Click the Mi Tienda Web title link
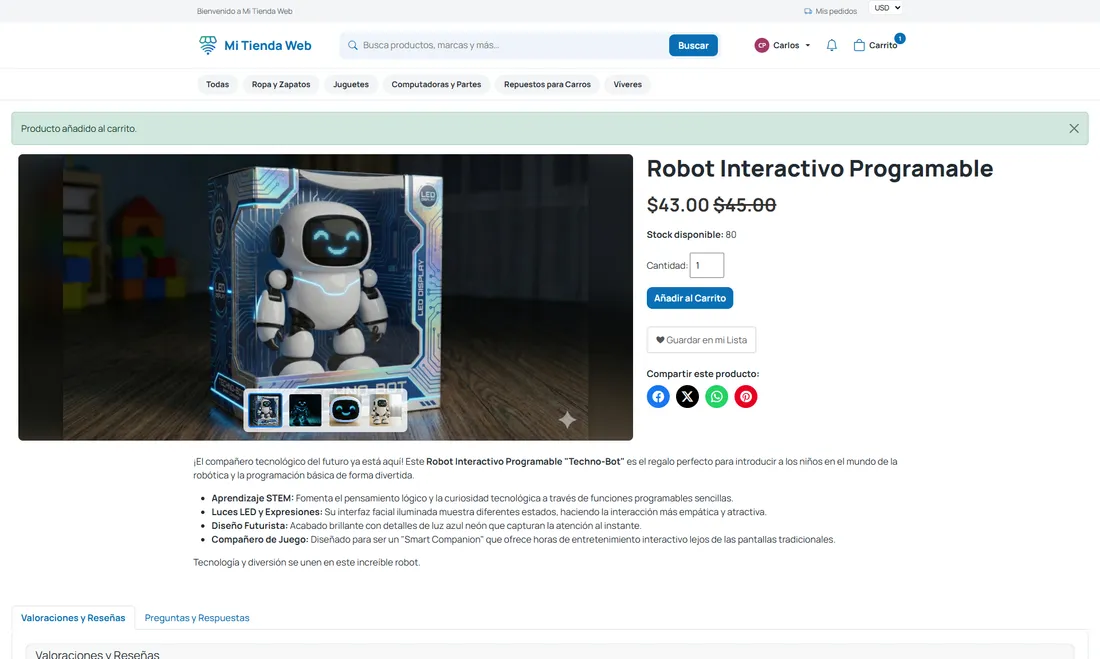Viewport: 1100px width, 659px height. point(267,46)
